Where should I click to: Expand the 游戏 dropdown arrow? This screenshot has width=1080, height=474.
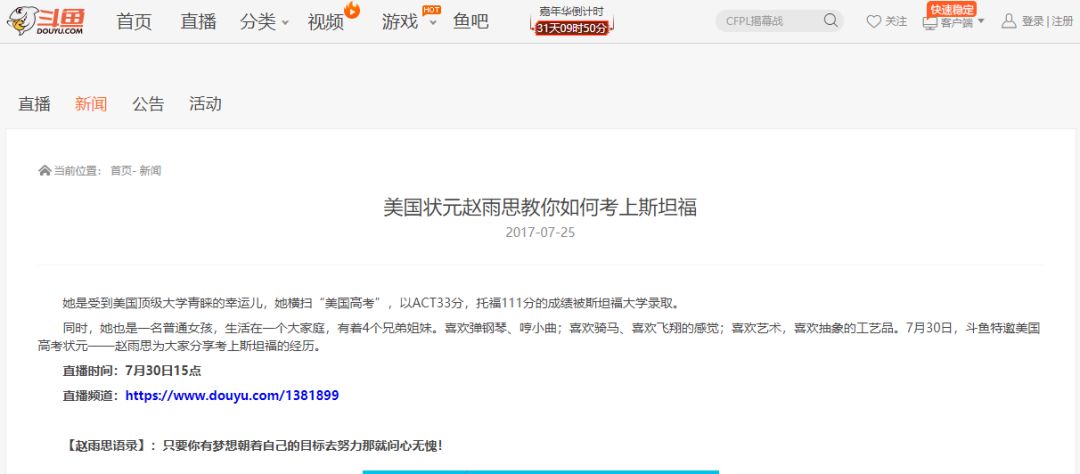[433, 22]
